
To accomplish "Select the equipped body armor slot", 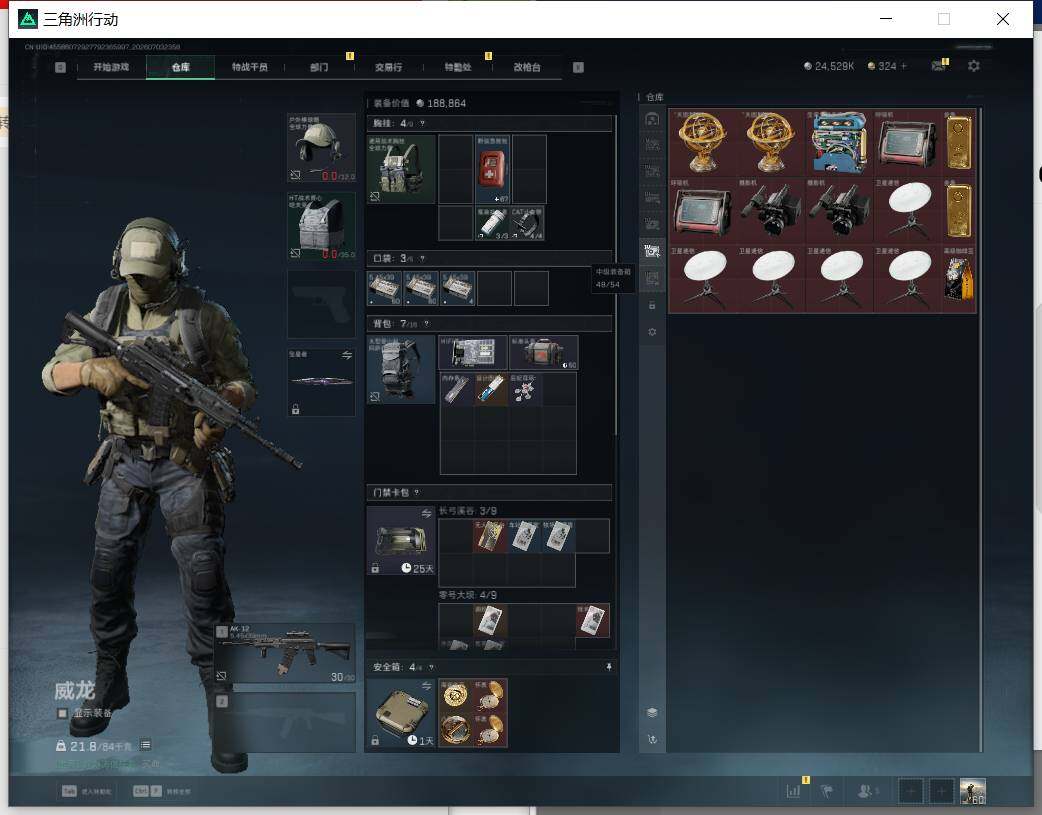I will tap(321, 226).
